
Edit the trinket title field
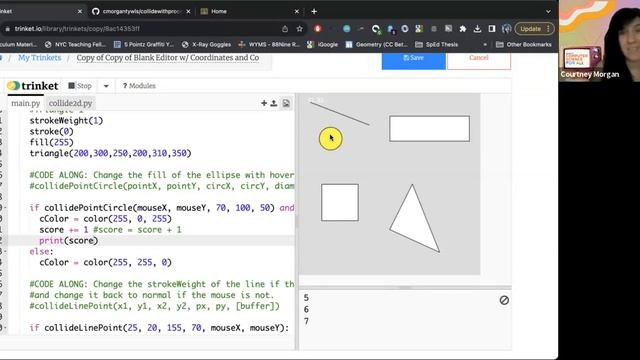168,58
